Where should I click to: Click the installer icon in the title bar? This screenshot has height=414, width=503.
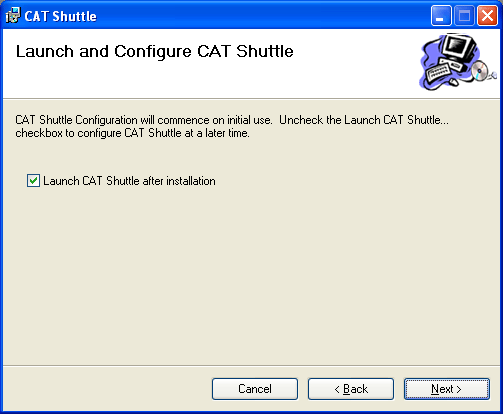click(x=13, y=15)
